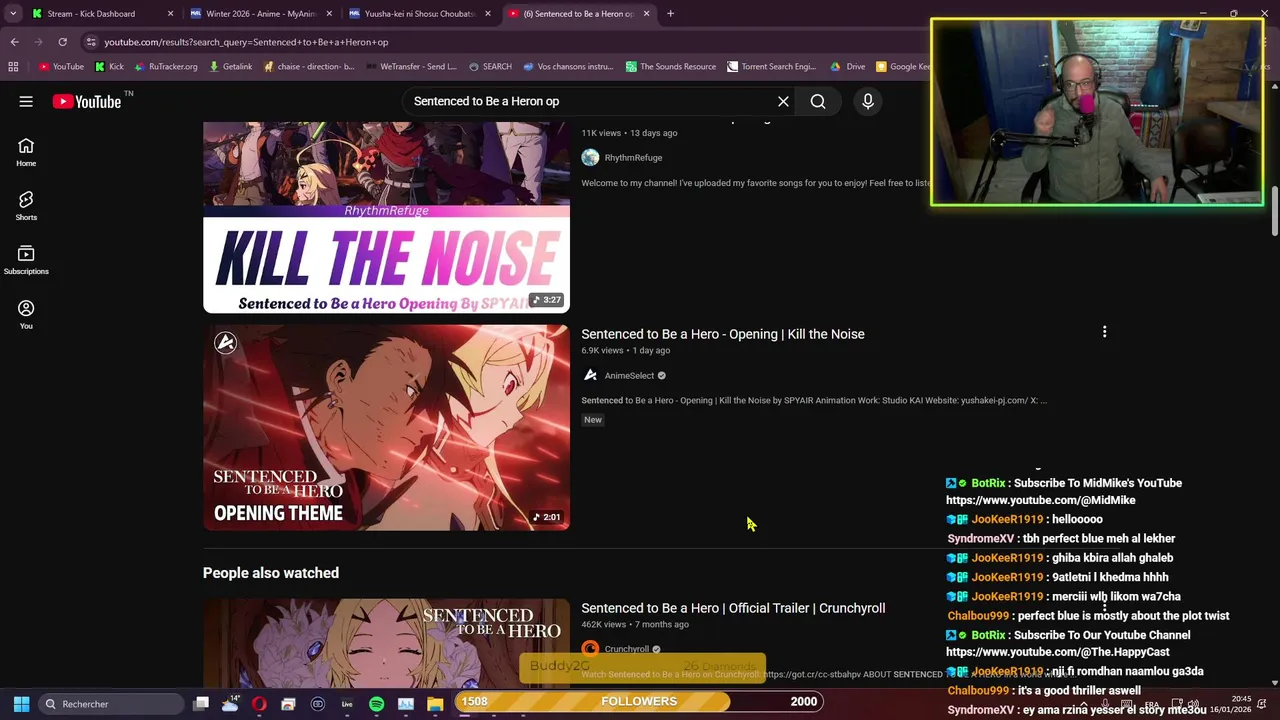Open a new browser tab
1280x720 pixels.
click(670, 14)
